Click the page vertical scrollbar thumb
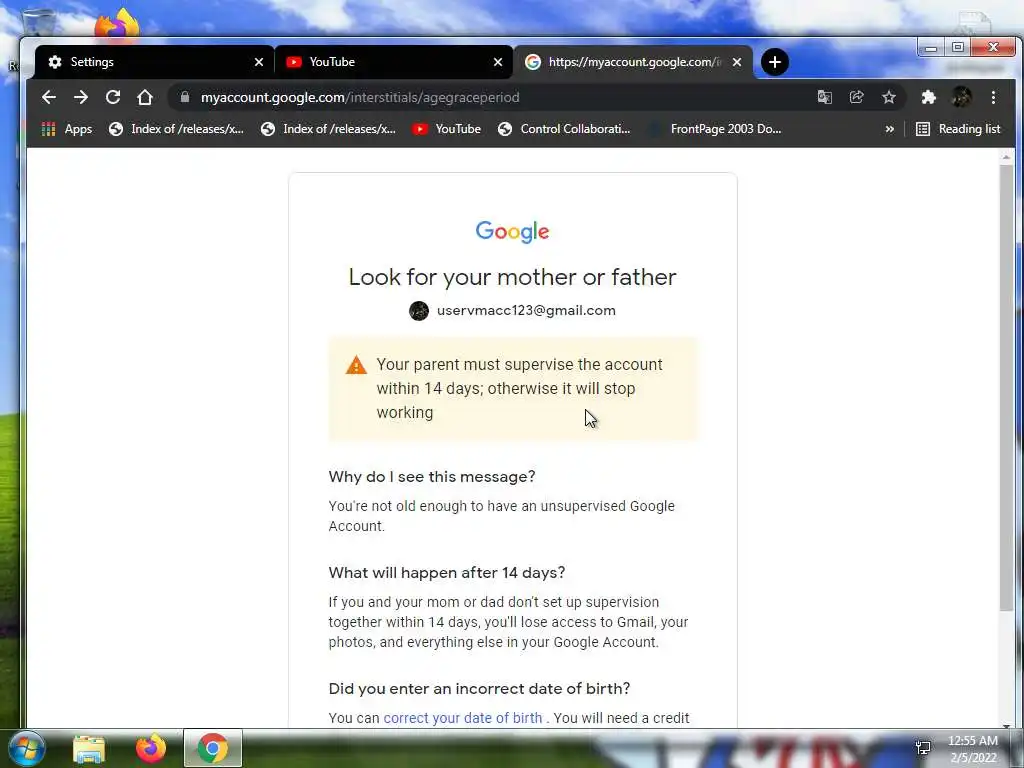The image size is (1024, 768). (x=1006, y=389)
